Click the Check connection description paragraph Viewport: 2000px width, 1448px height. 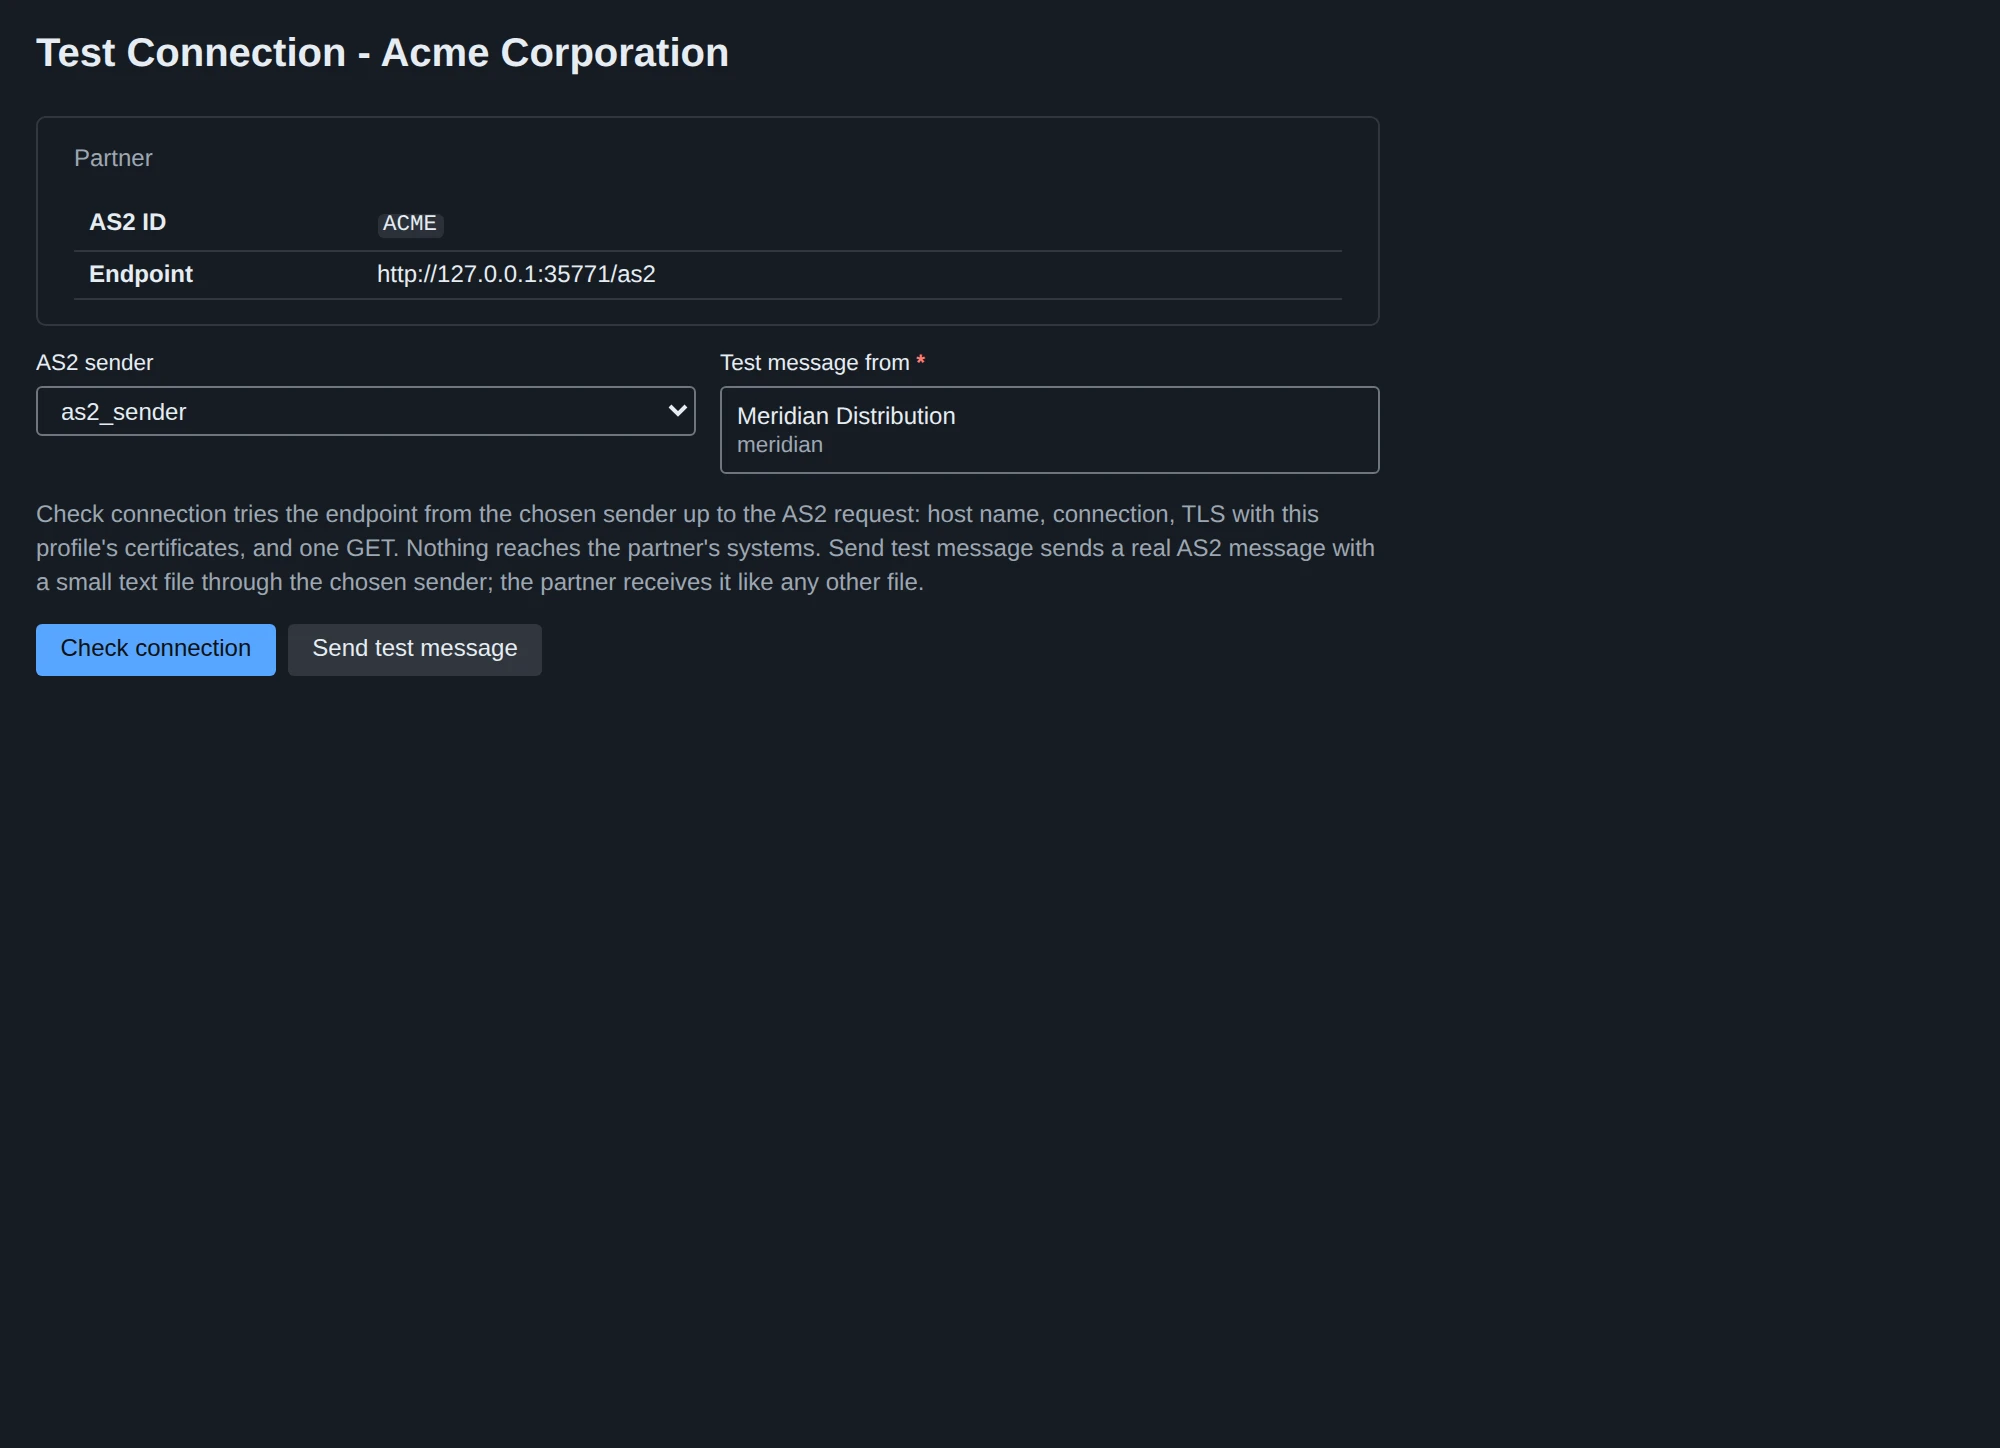click(x=706, y=548)
